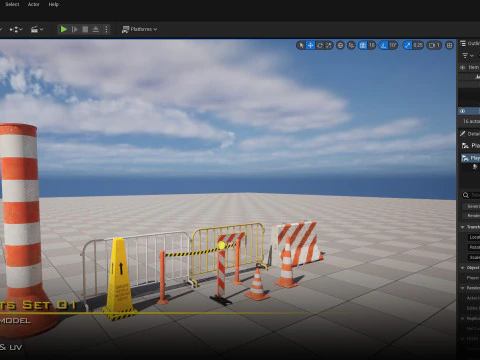Open the Platforms dropdown

coord(139,29)
